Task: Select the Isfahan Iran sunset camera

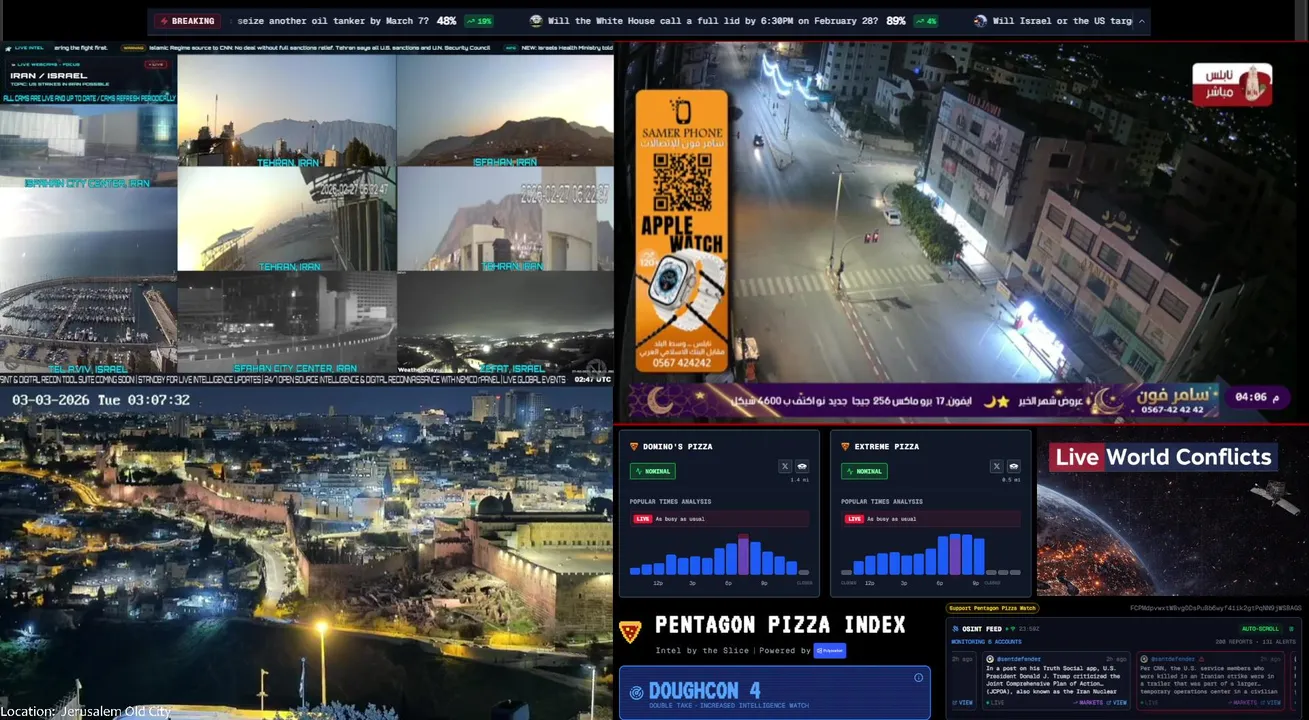Action: pyautogui.click(x=505, y=110)
